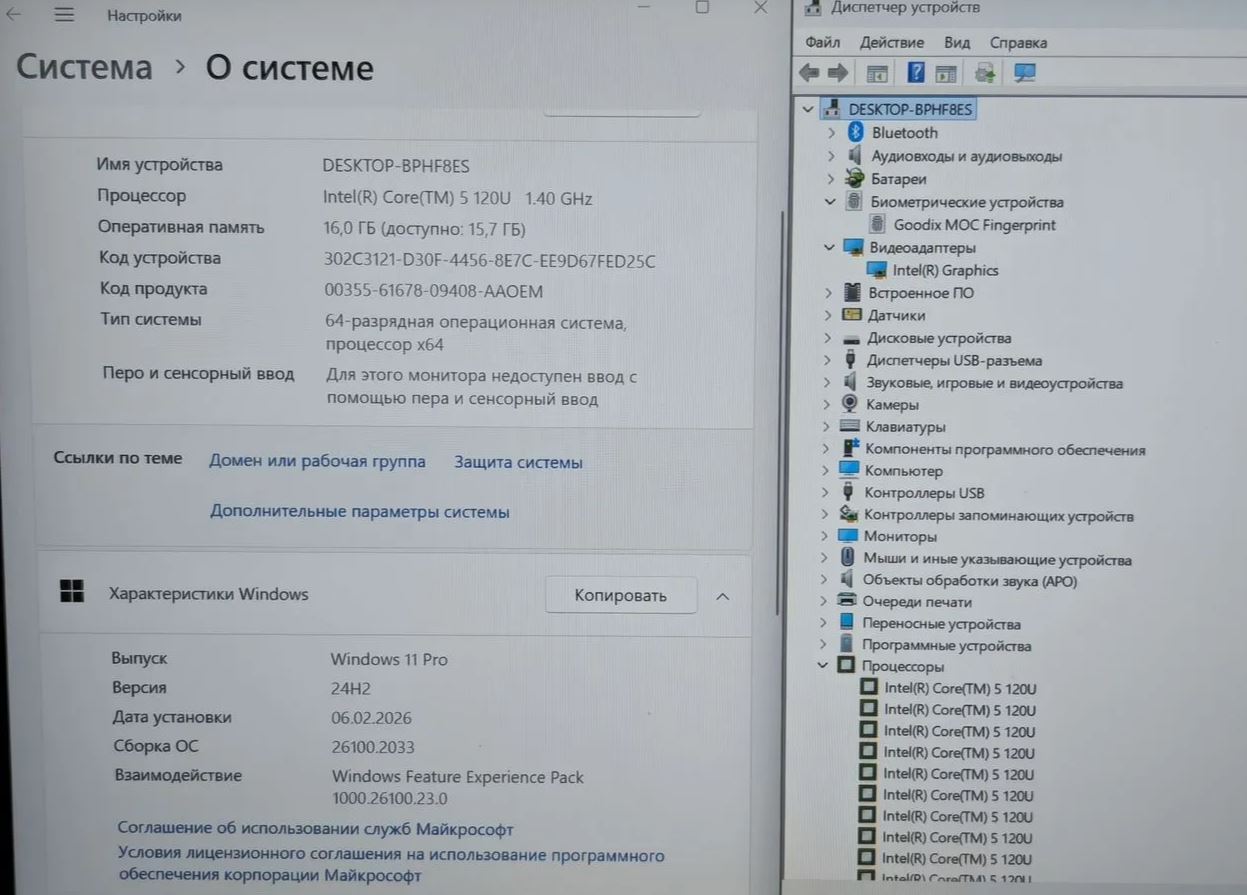Screen dimensions: 1247x895
Task: Click the update driver toolbar icon
Action: point(985,73)
